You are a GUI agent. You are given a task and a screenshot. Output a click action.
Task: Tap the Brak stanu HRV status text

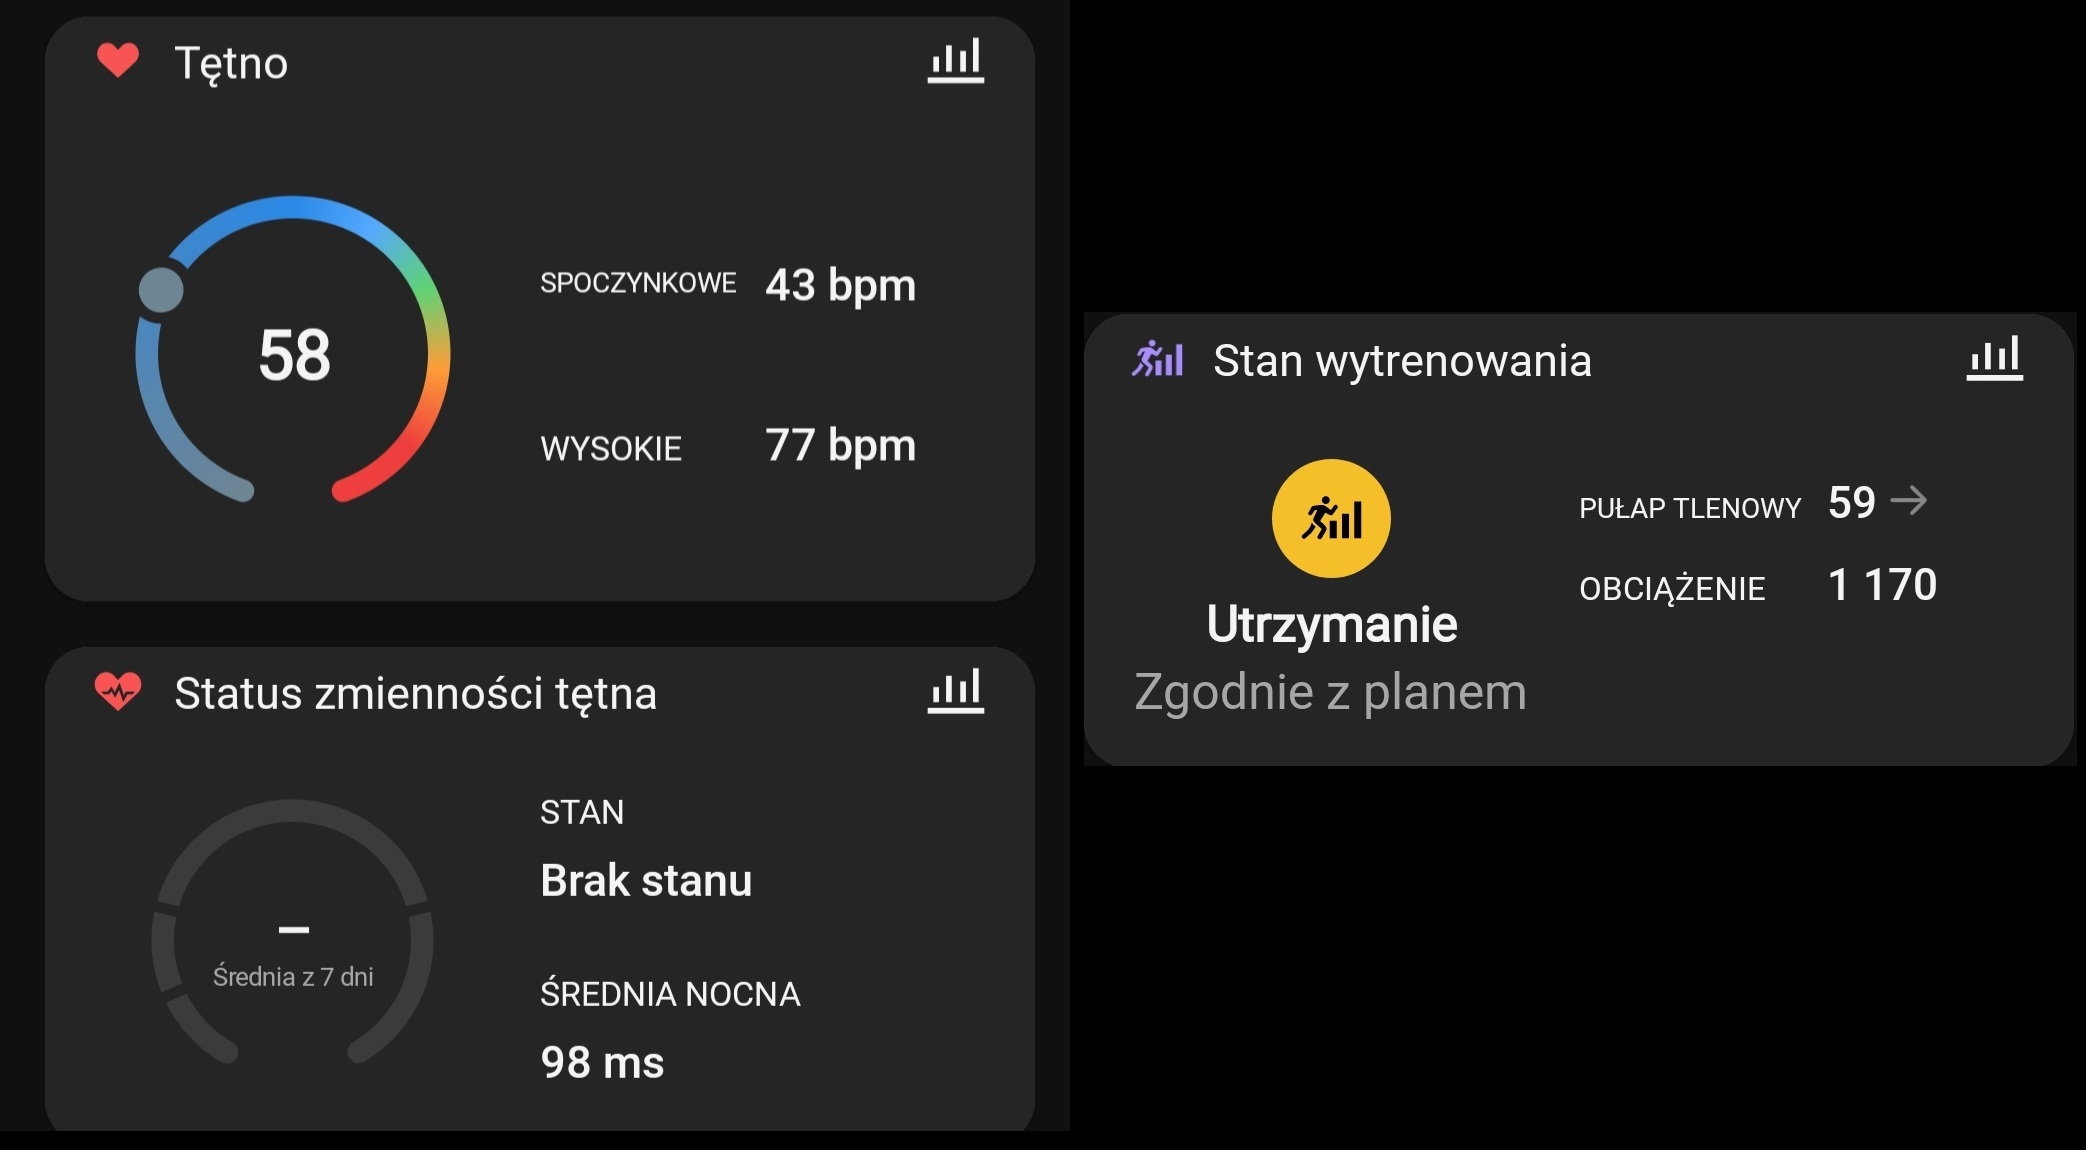point(646,880)
